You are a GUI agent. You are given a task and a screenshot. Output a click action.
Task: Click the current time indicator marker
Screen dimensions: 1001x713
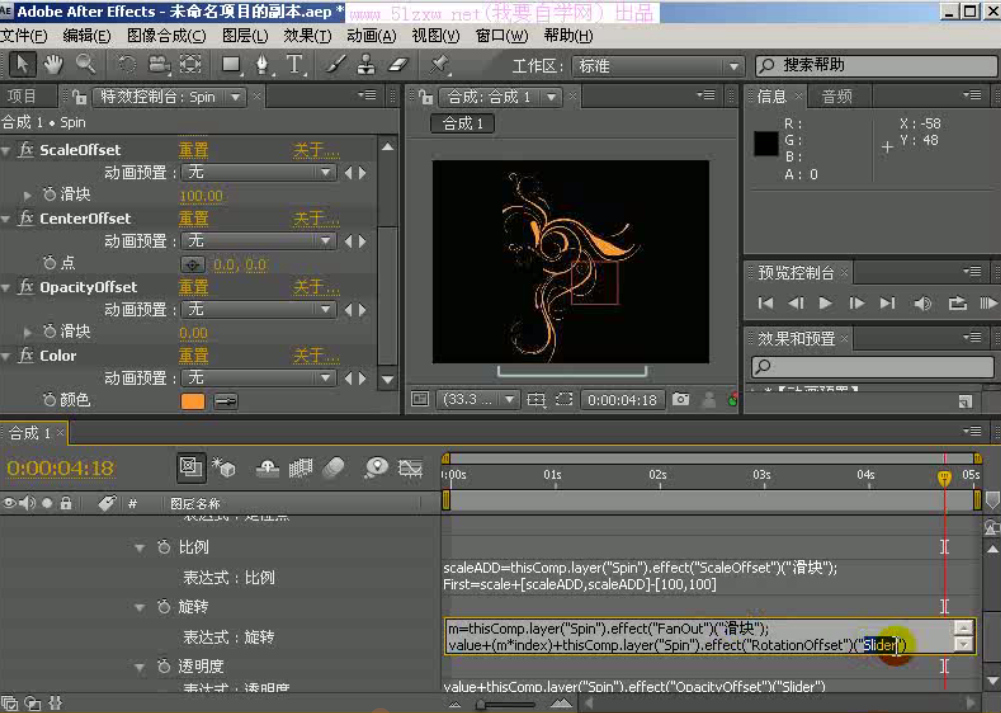[x=944, y=478]
